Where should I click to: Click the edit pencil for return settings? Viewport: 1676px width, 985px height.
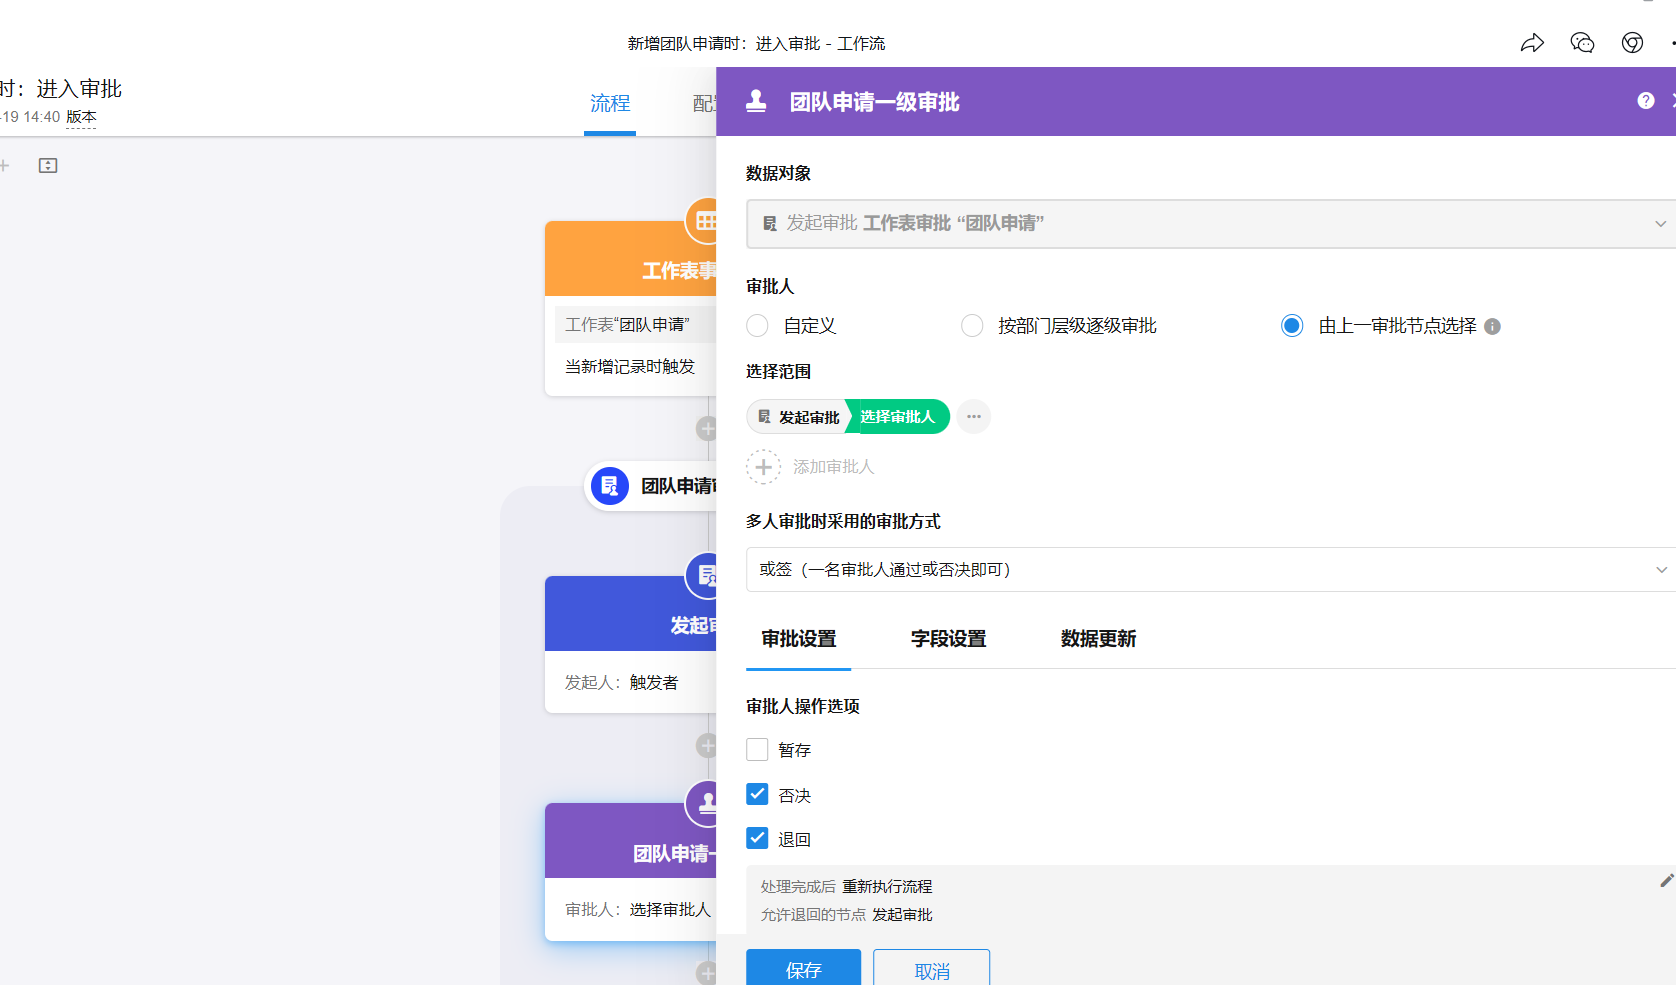pos(1666,881)
